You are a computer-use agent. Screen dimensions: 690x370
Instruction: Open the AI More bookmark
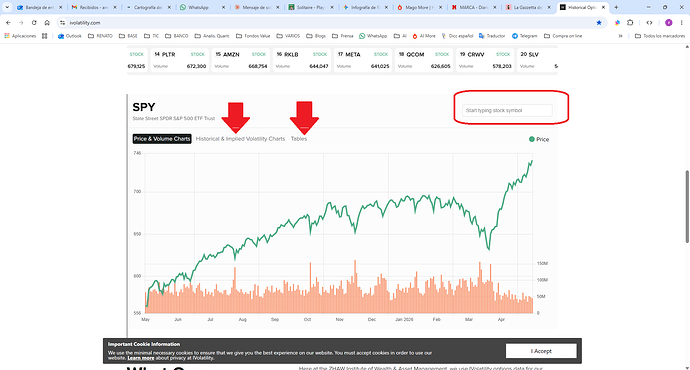pyautogui.click(x=424, y=36)
